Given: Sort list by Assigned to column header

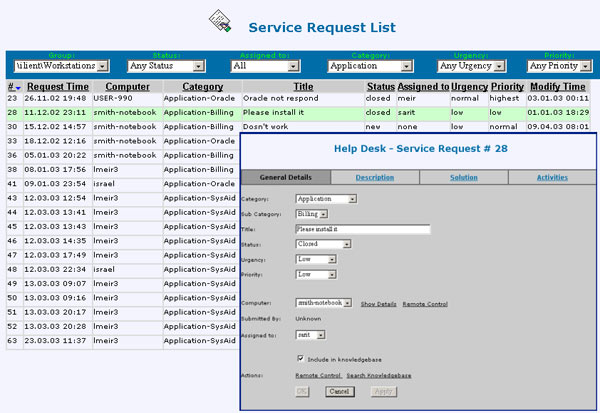Looking at the screenshot, I should point(423,87).
